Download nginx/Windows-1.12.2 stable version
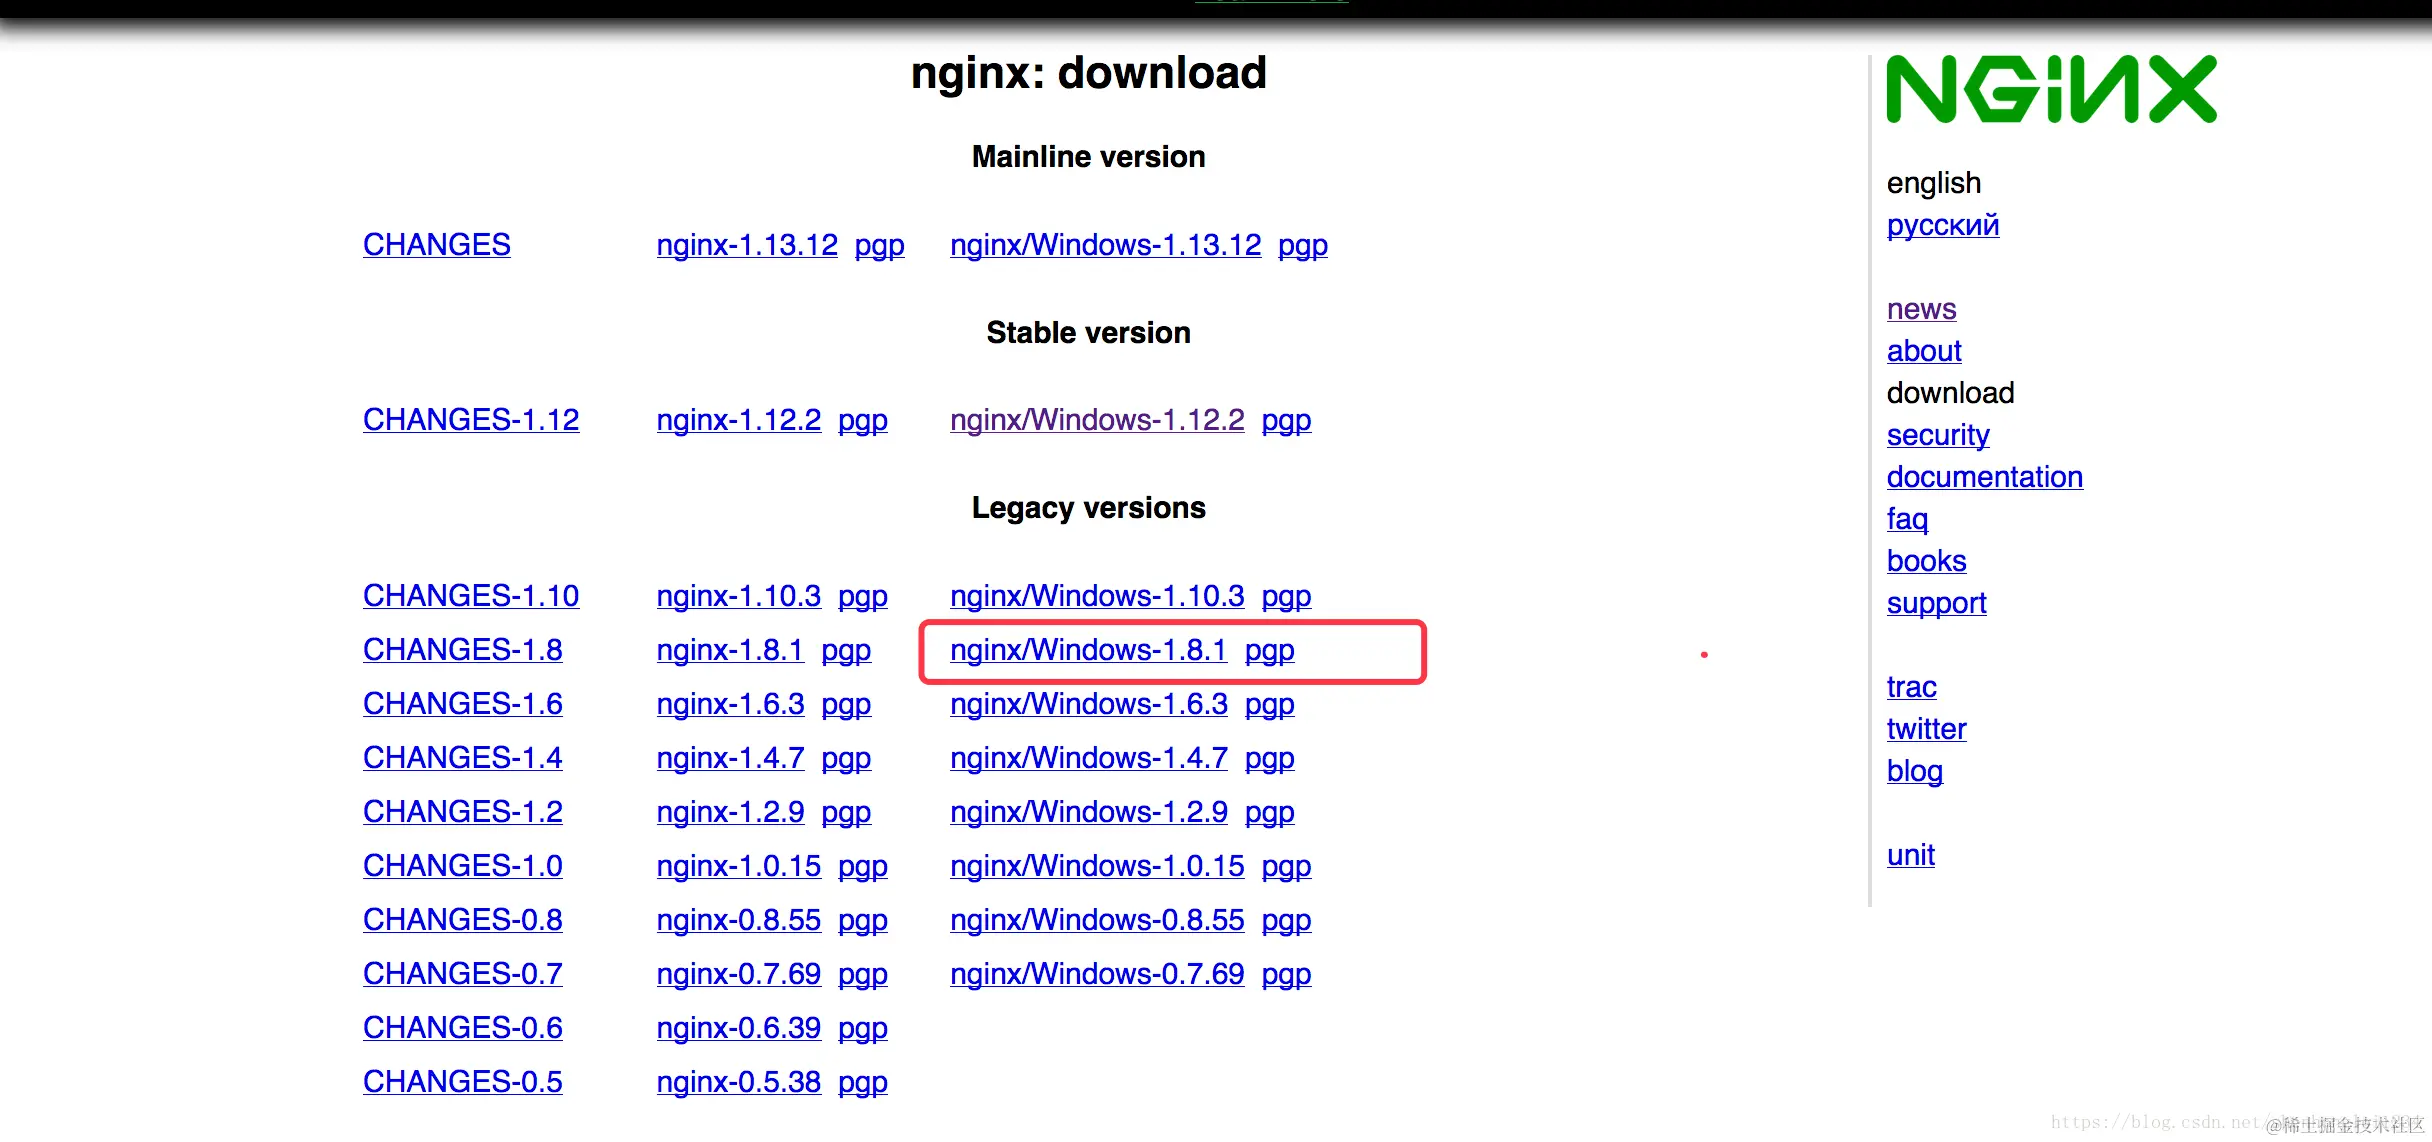This screenshot has height=1142, width=2432. click(1095, 420)
